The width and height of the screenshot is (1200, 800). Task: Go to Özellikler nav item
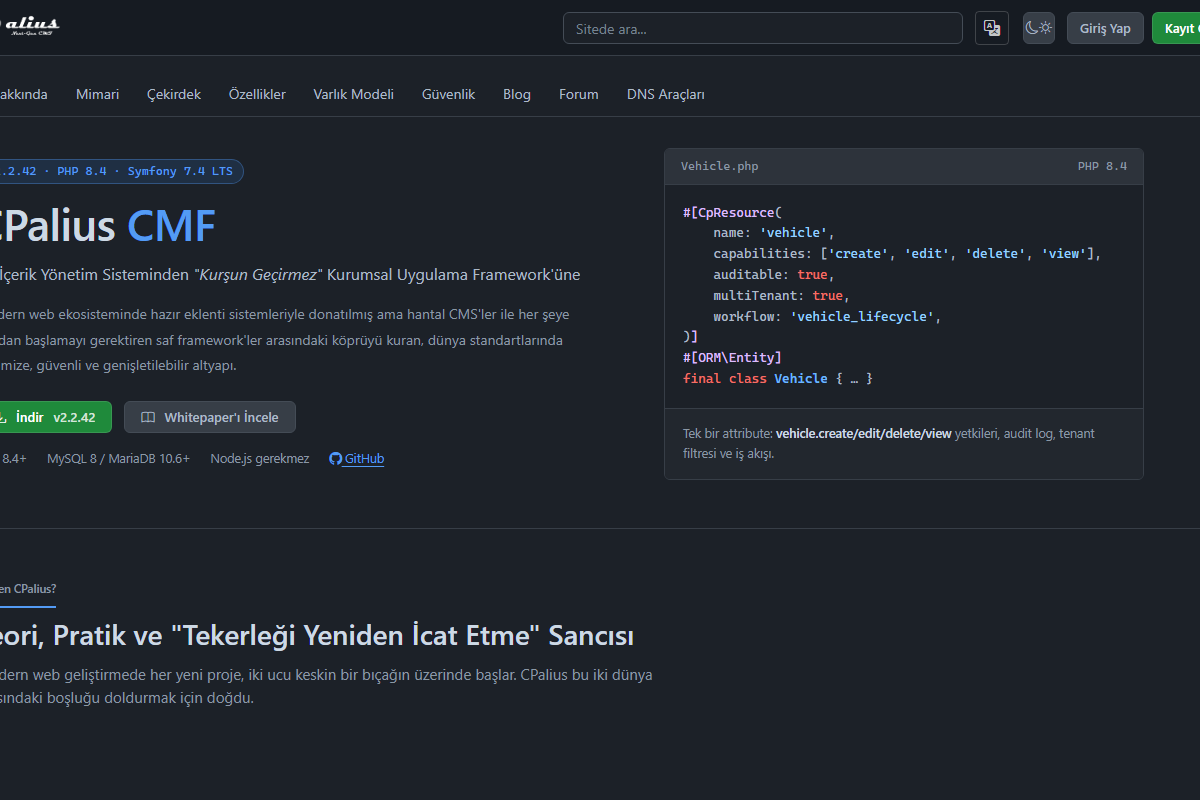click(x=257, y=94)
